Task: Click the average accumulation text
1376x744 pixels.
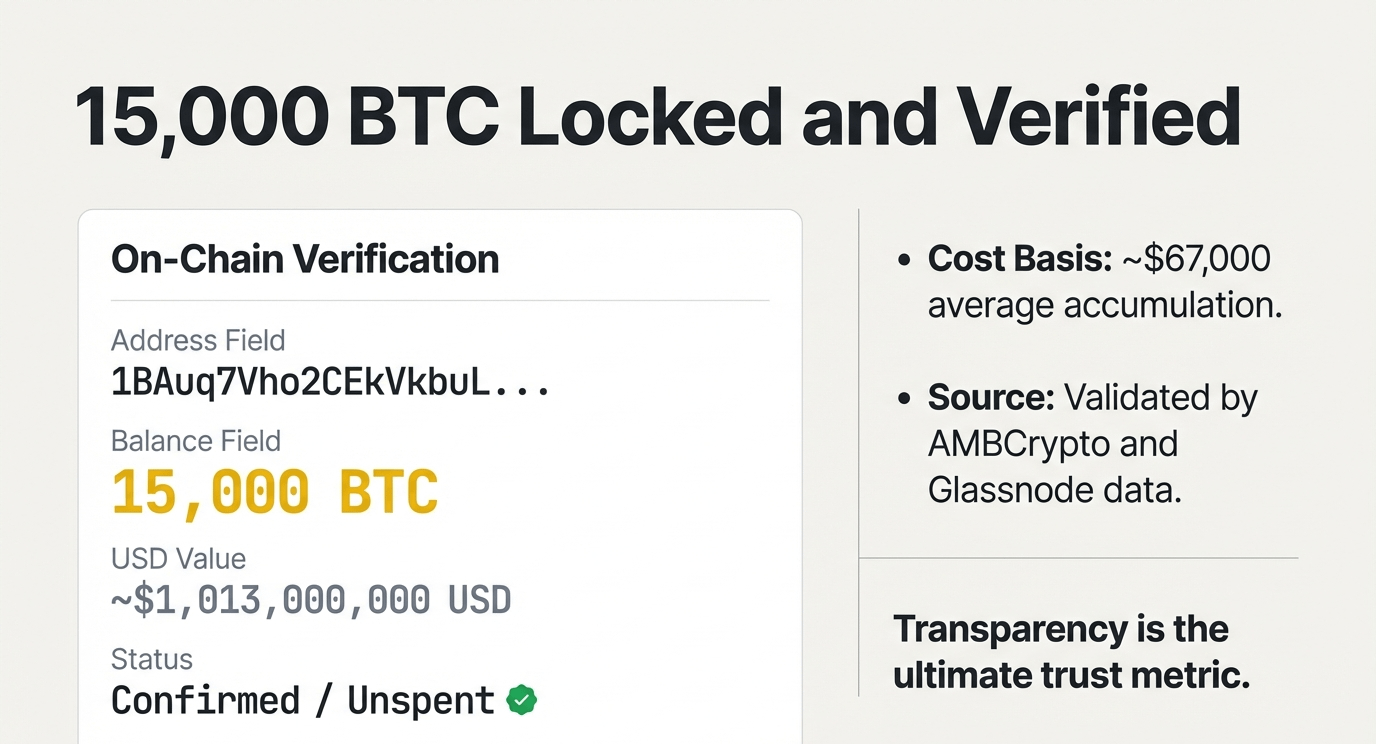Action: click(x=1104, y=305)
